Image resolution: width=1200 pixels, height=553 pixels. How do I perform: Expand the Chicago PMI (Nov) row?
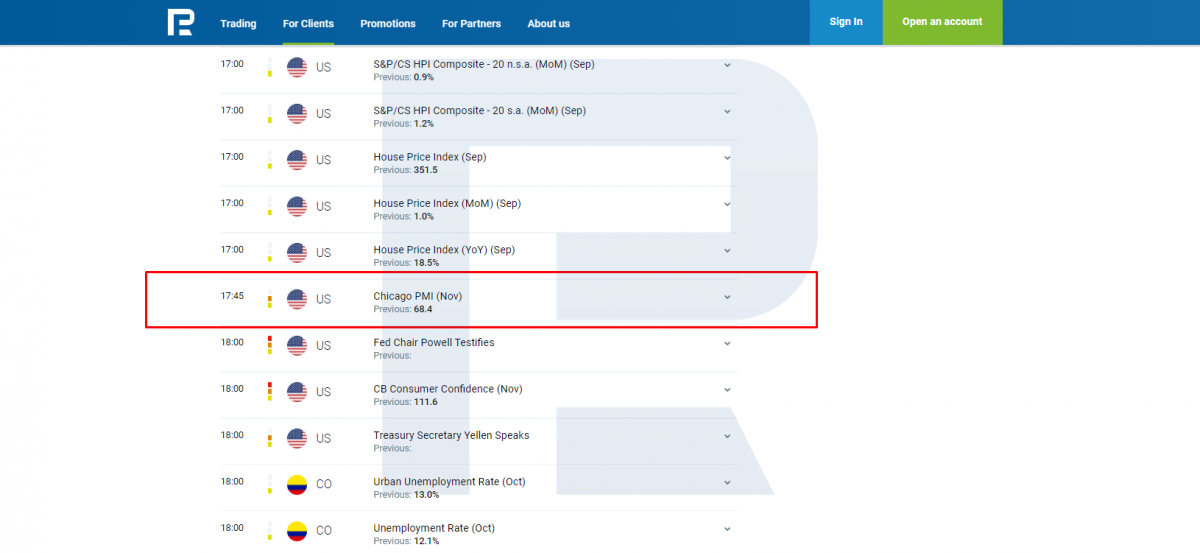point(727,297)
